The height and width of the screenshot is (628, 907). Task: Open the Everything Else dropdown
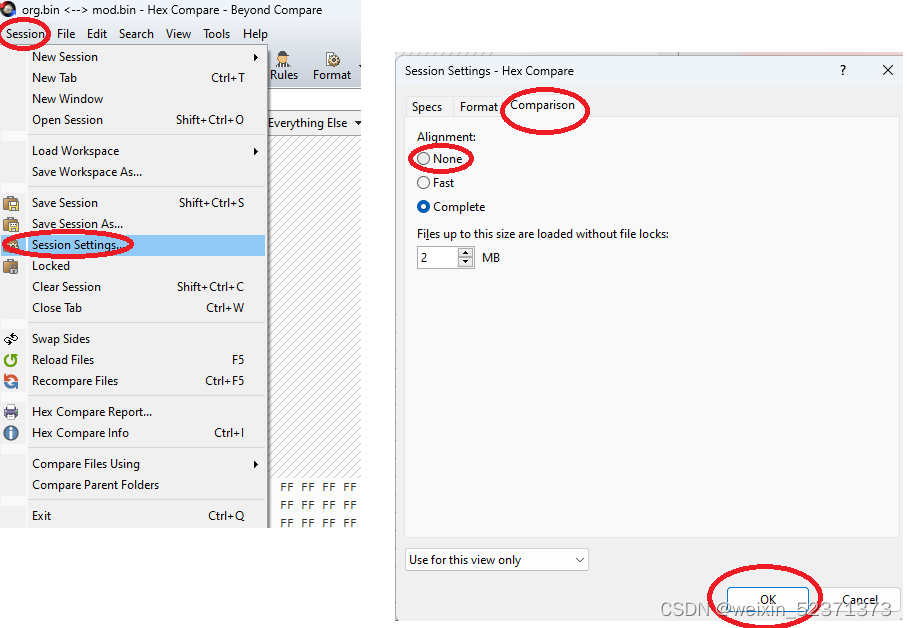358,123
